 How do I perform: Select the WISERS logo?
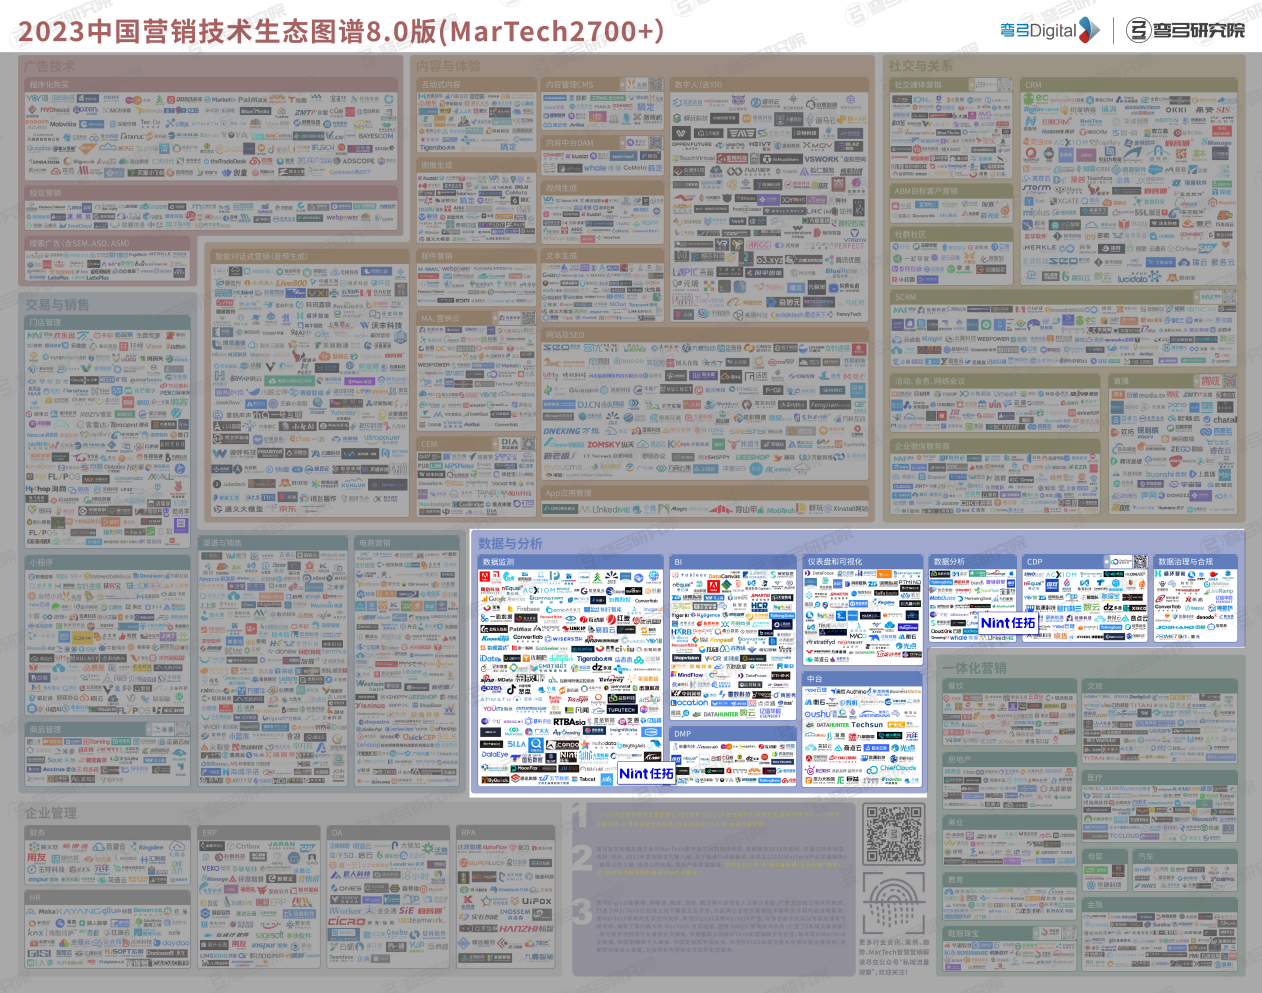tap(563, 639)
